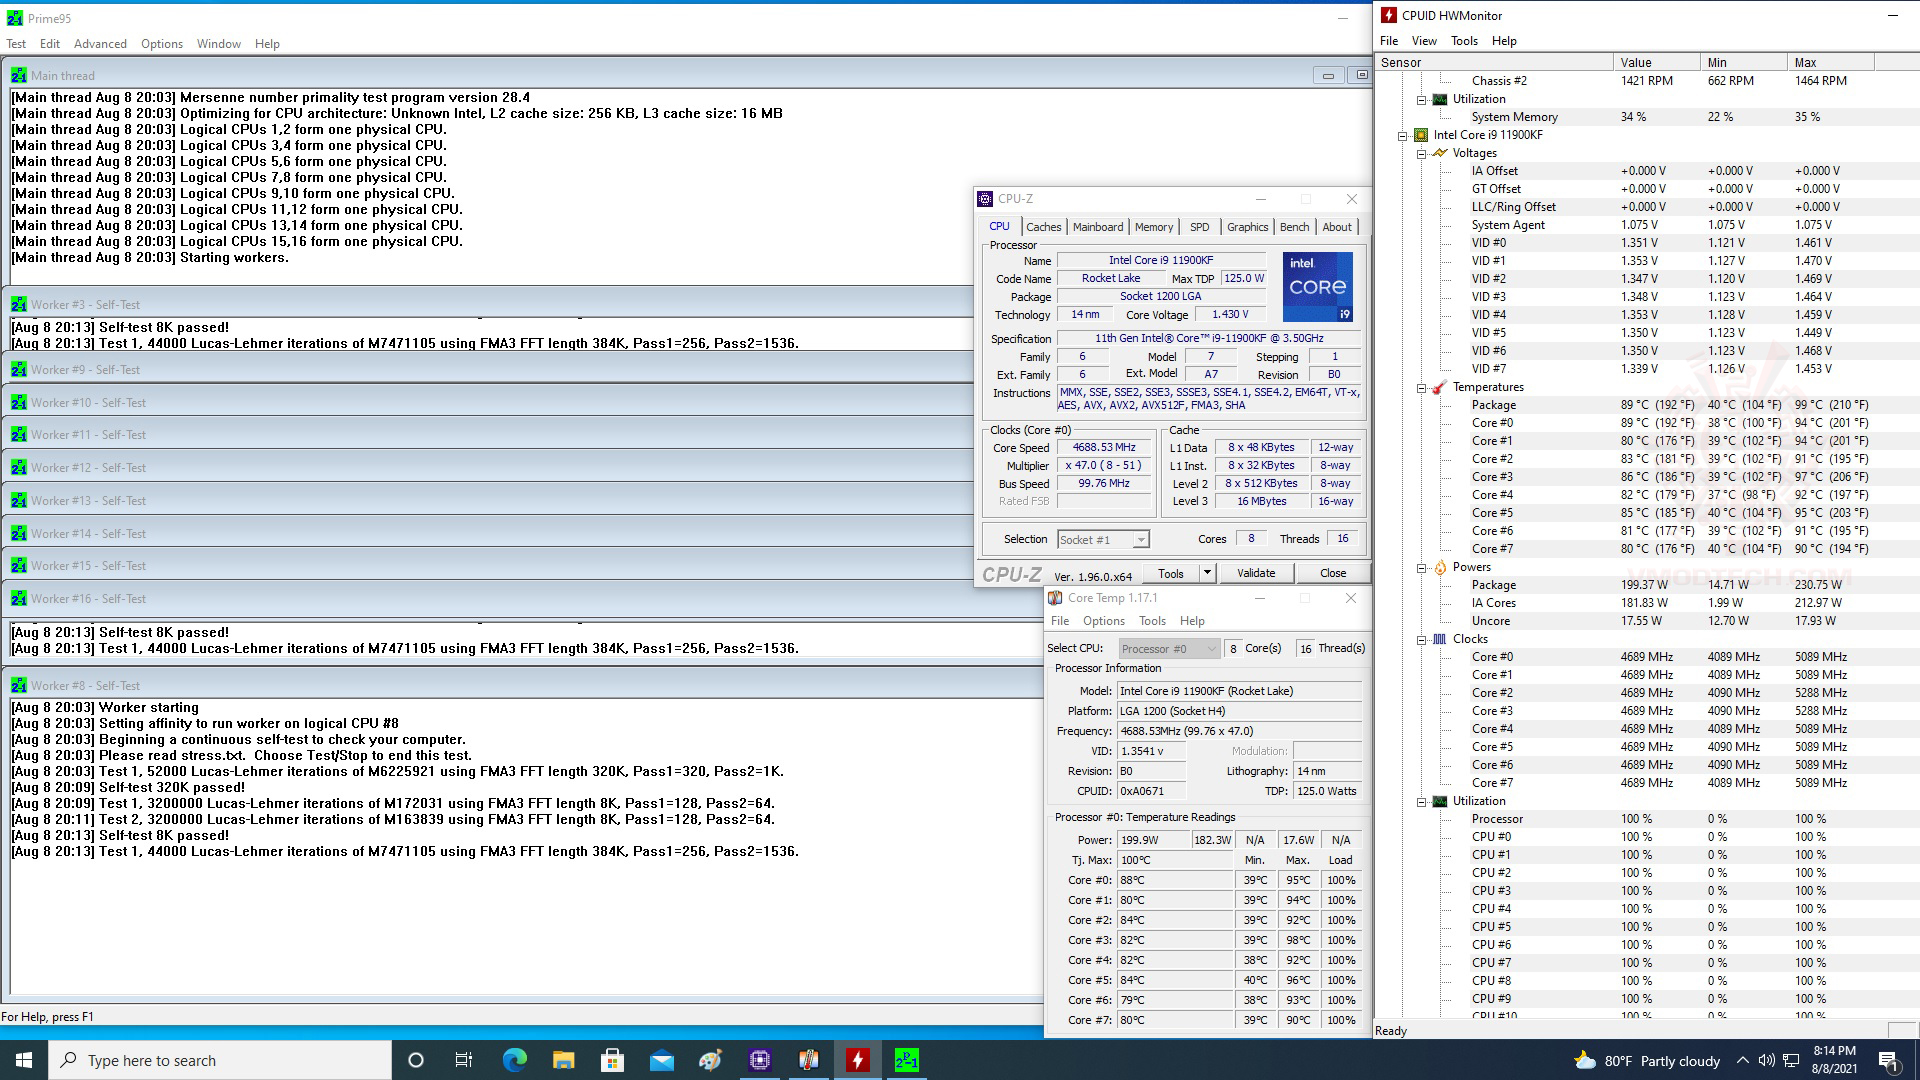Open Task View on the taskbar
Screen dimensions: 1920x1080
[463, 1060]
